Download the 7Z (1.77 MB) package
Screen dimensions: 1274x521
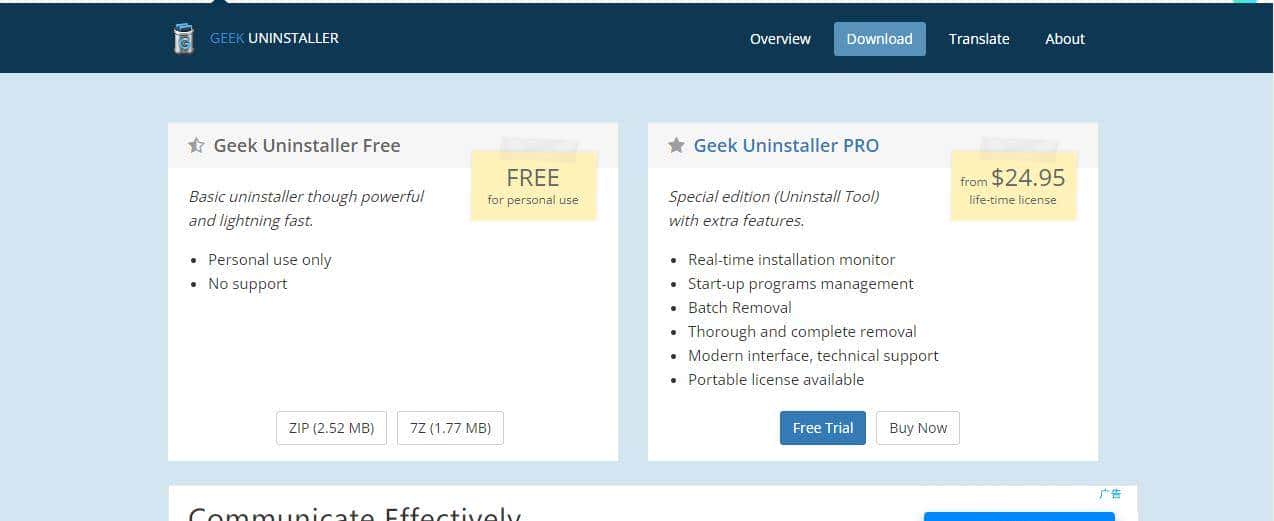click(x=450, y=428)
